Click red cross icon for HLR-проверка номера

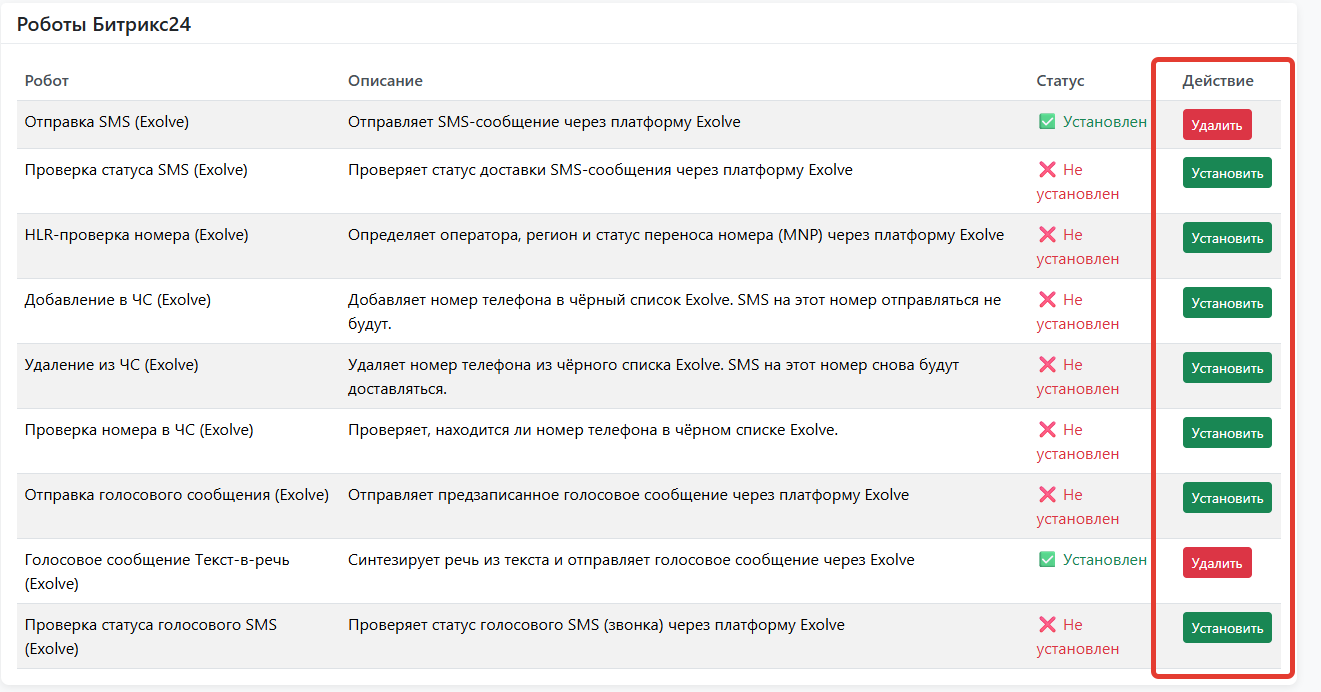(x=1047, y=234)
